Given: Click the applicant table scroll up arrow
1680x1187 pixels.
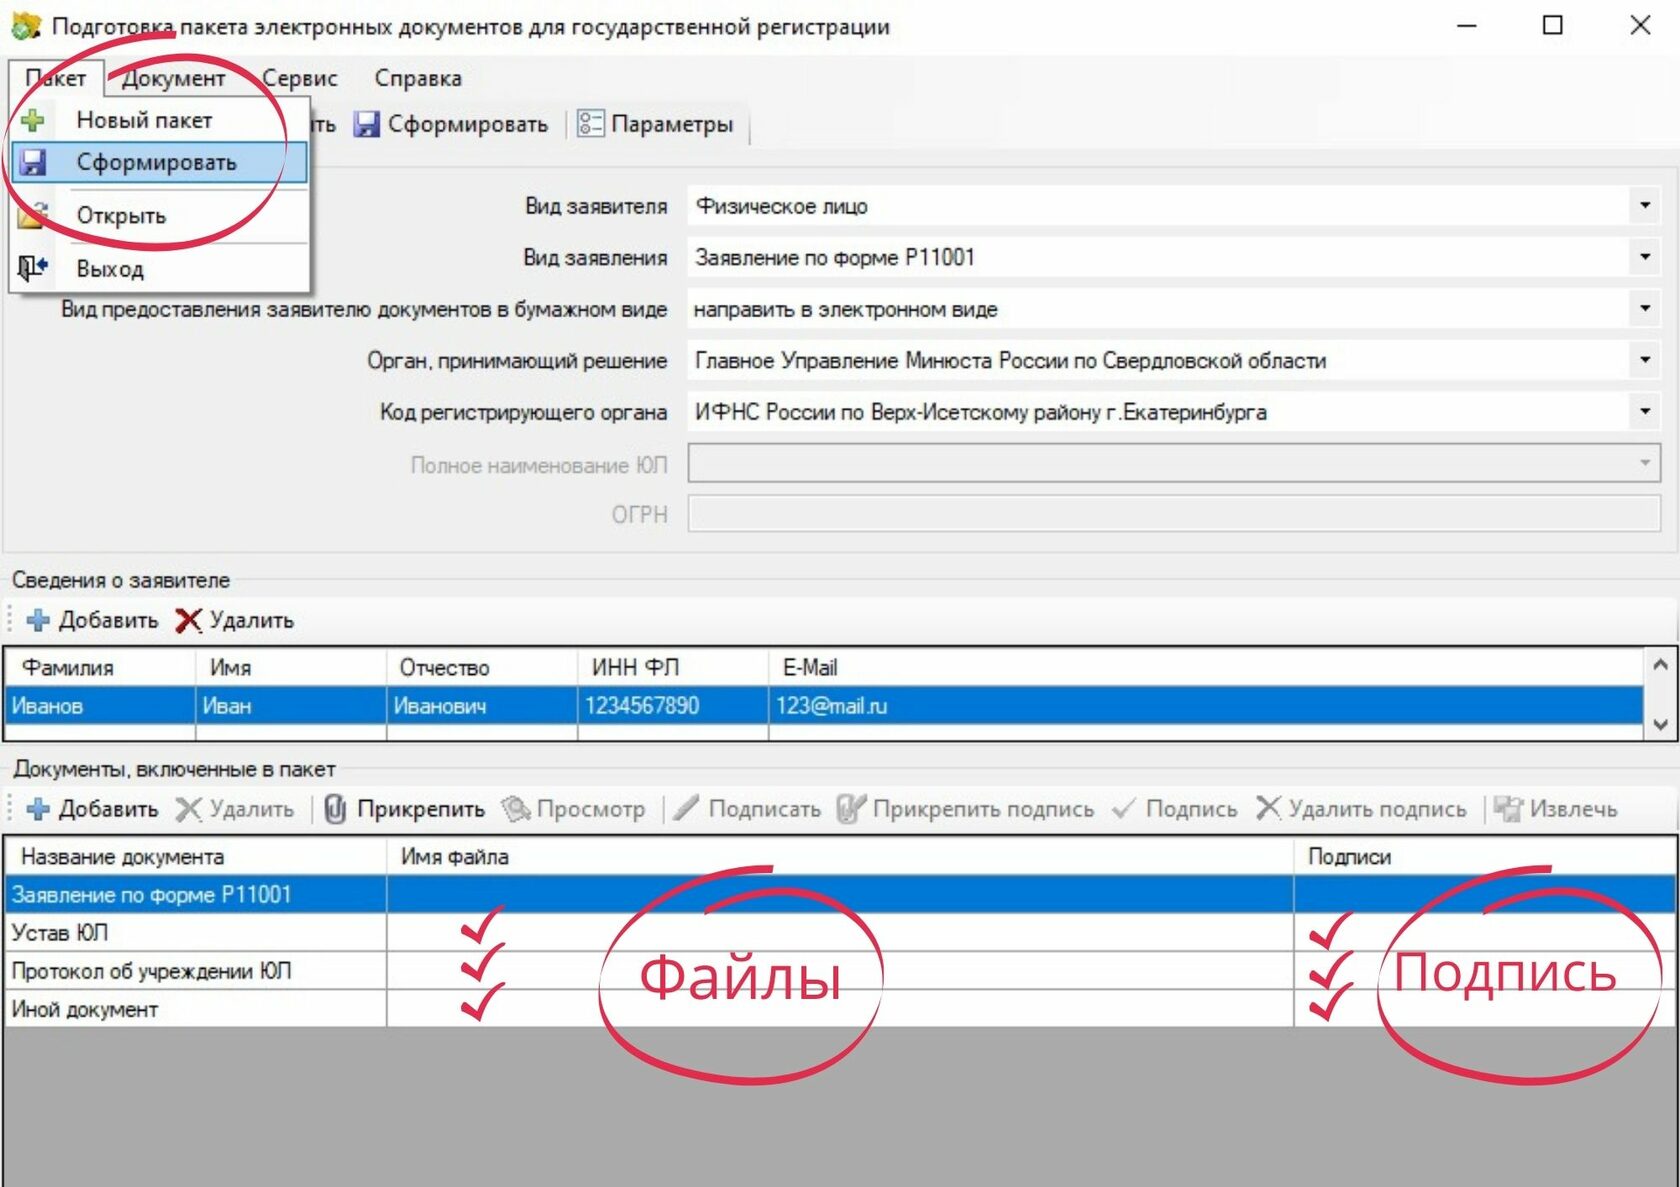Looking at the screenshot, I should pos(1660,664).
